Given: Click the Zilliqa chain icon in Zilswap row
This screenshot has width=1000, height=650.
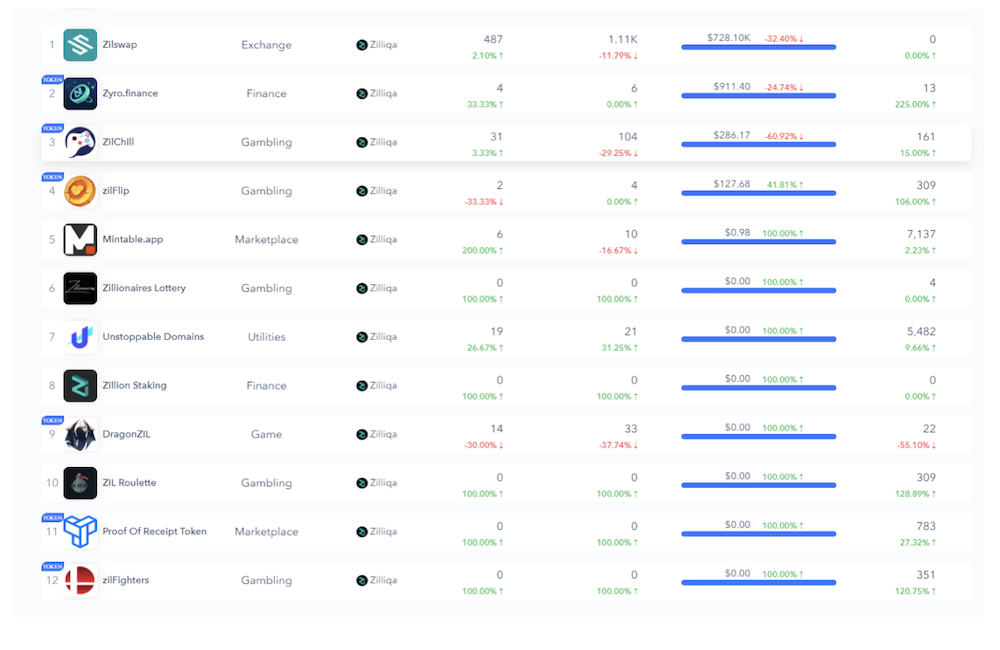Looking at the screenshot, I should pos(362,45).
